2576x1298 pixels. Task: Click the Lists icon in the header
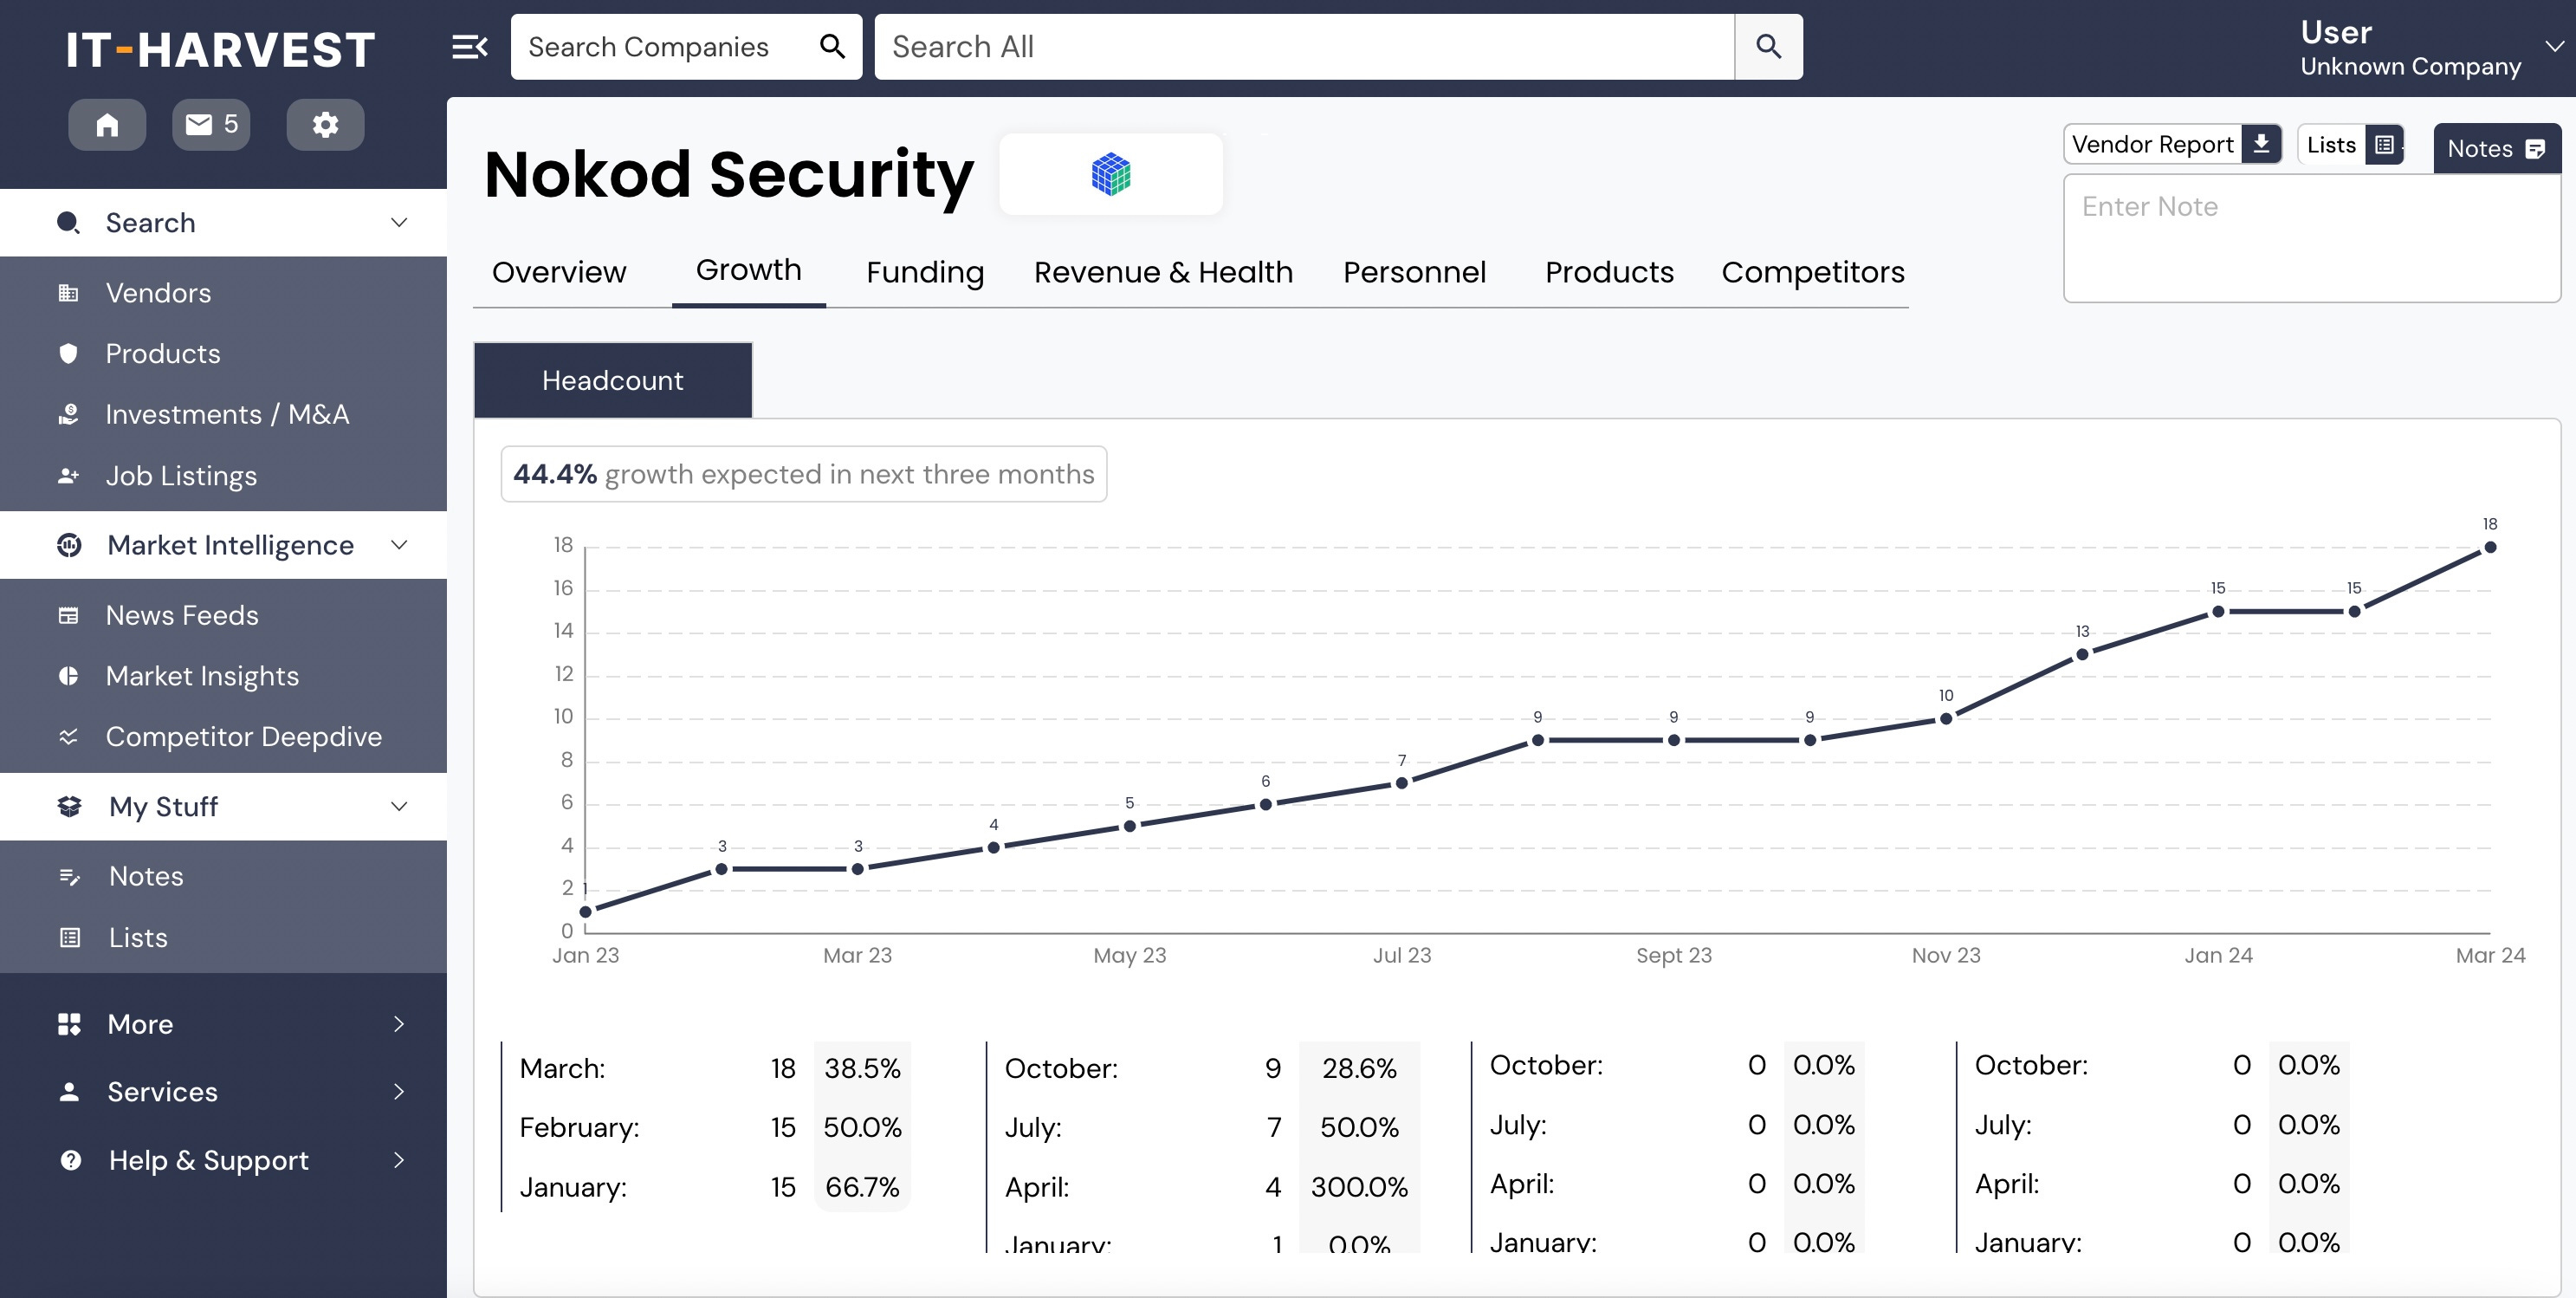2383,145
